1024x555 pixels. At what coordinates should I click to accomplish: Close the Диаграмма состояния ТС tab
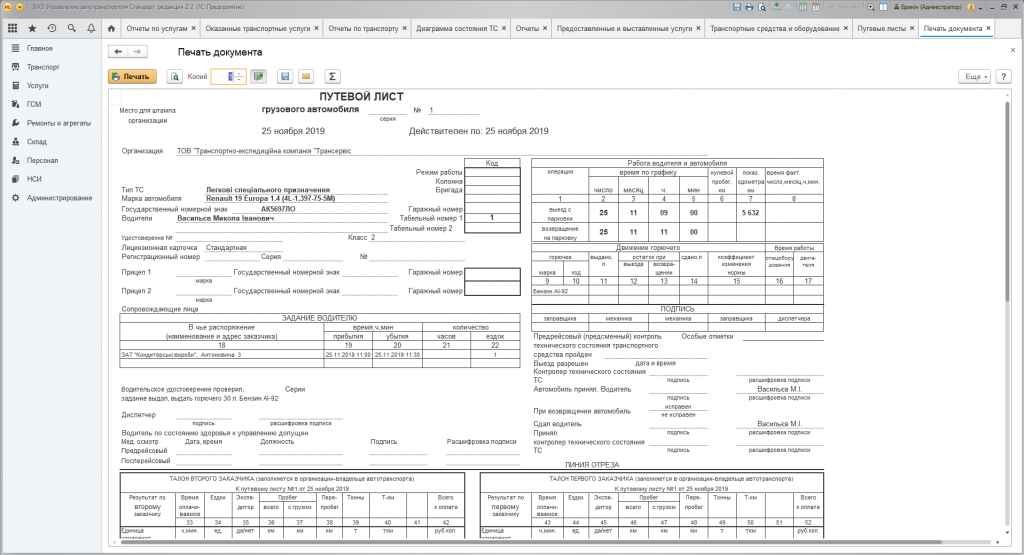click(504, 29)
